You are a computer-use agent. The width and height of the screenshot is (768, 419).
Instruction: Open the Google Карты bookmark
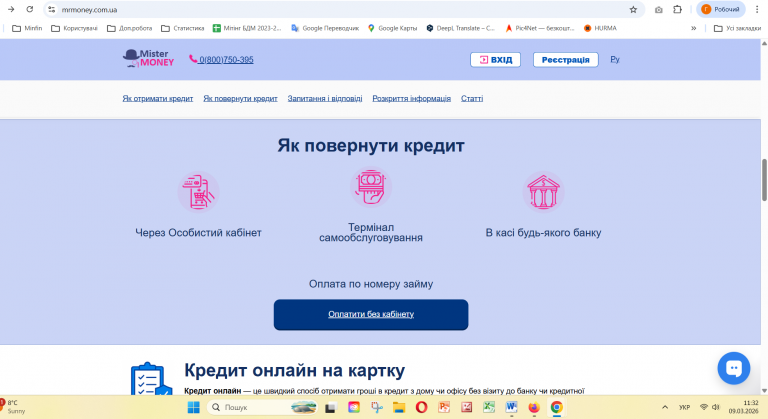pyautogui.click(x=392, y=28)
